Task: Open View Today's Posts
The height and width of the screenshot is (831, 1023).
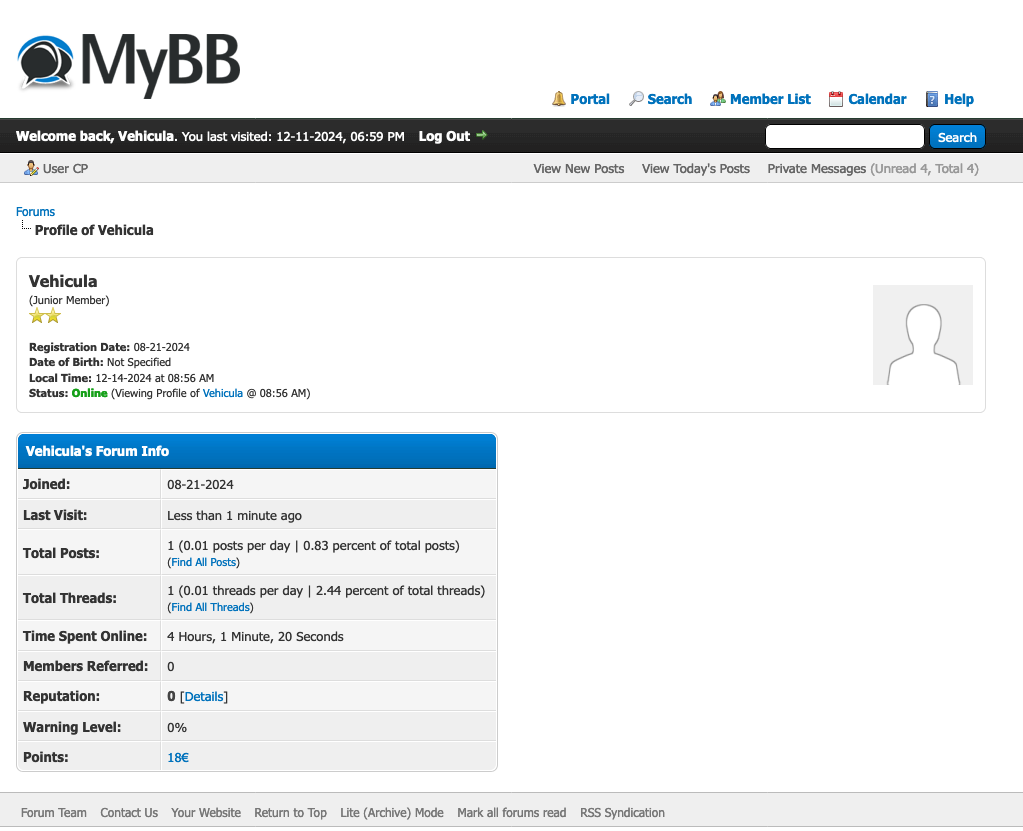Action: 695,169
